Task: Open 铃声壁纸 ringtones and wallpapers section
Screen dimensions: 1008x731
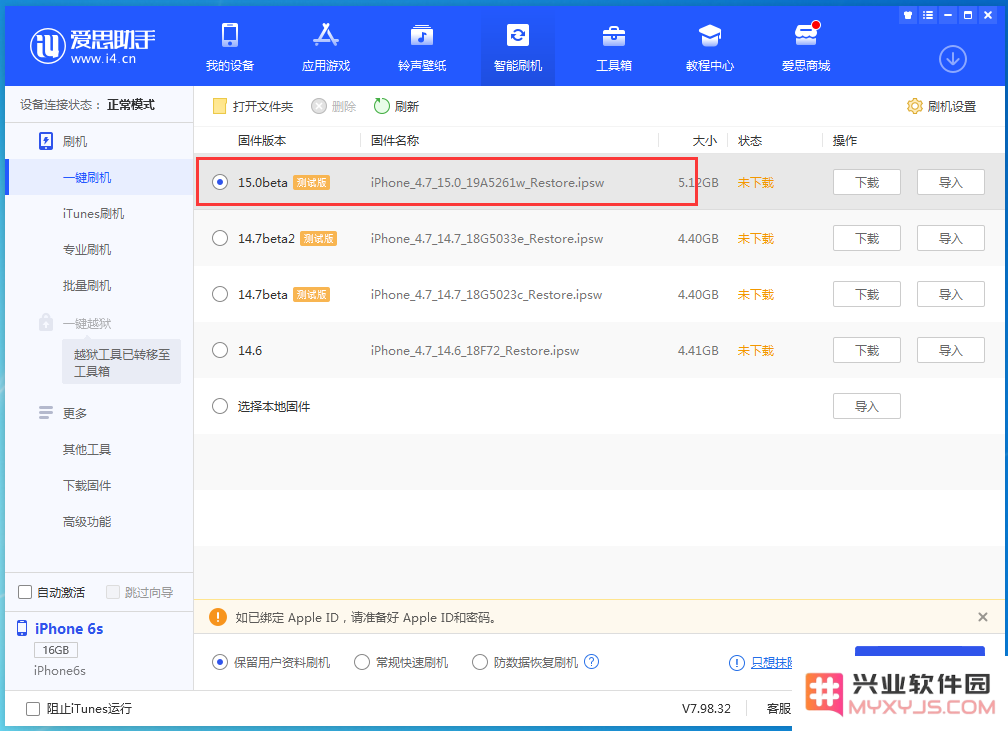Action: (422, 48)
